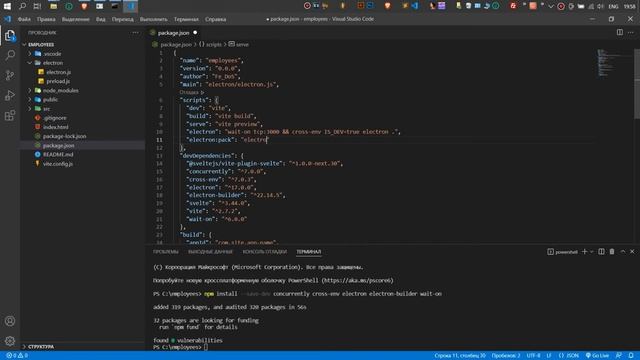
Task: Open .gitignore file in explorer
Action: 55,118
